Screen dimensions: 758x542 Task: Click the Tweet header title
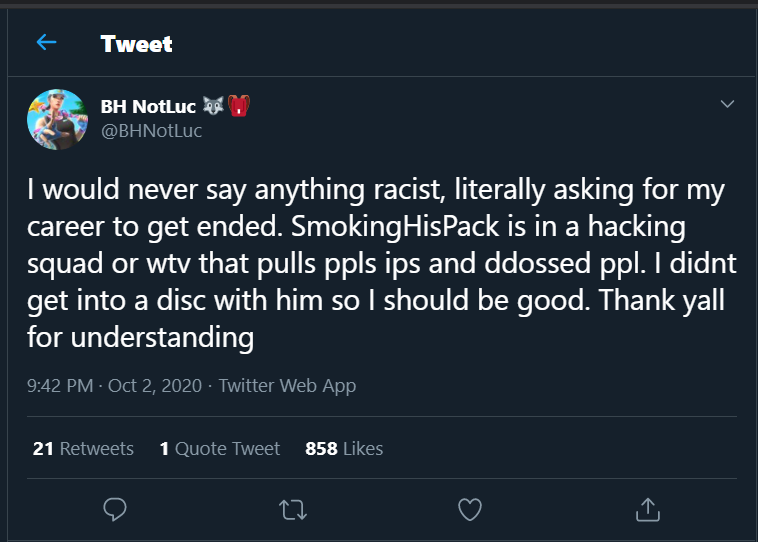click(136, 44)
